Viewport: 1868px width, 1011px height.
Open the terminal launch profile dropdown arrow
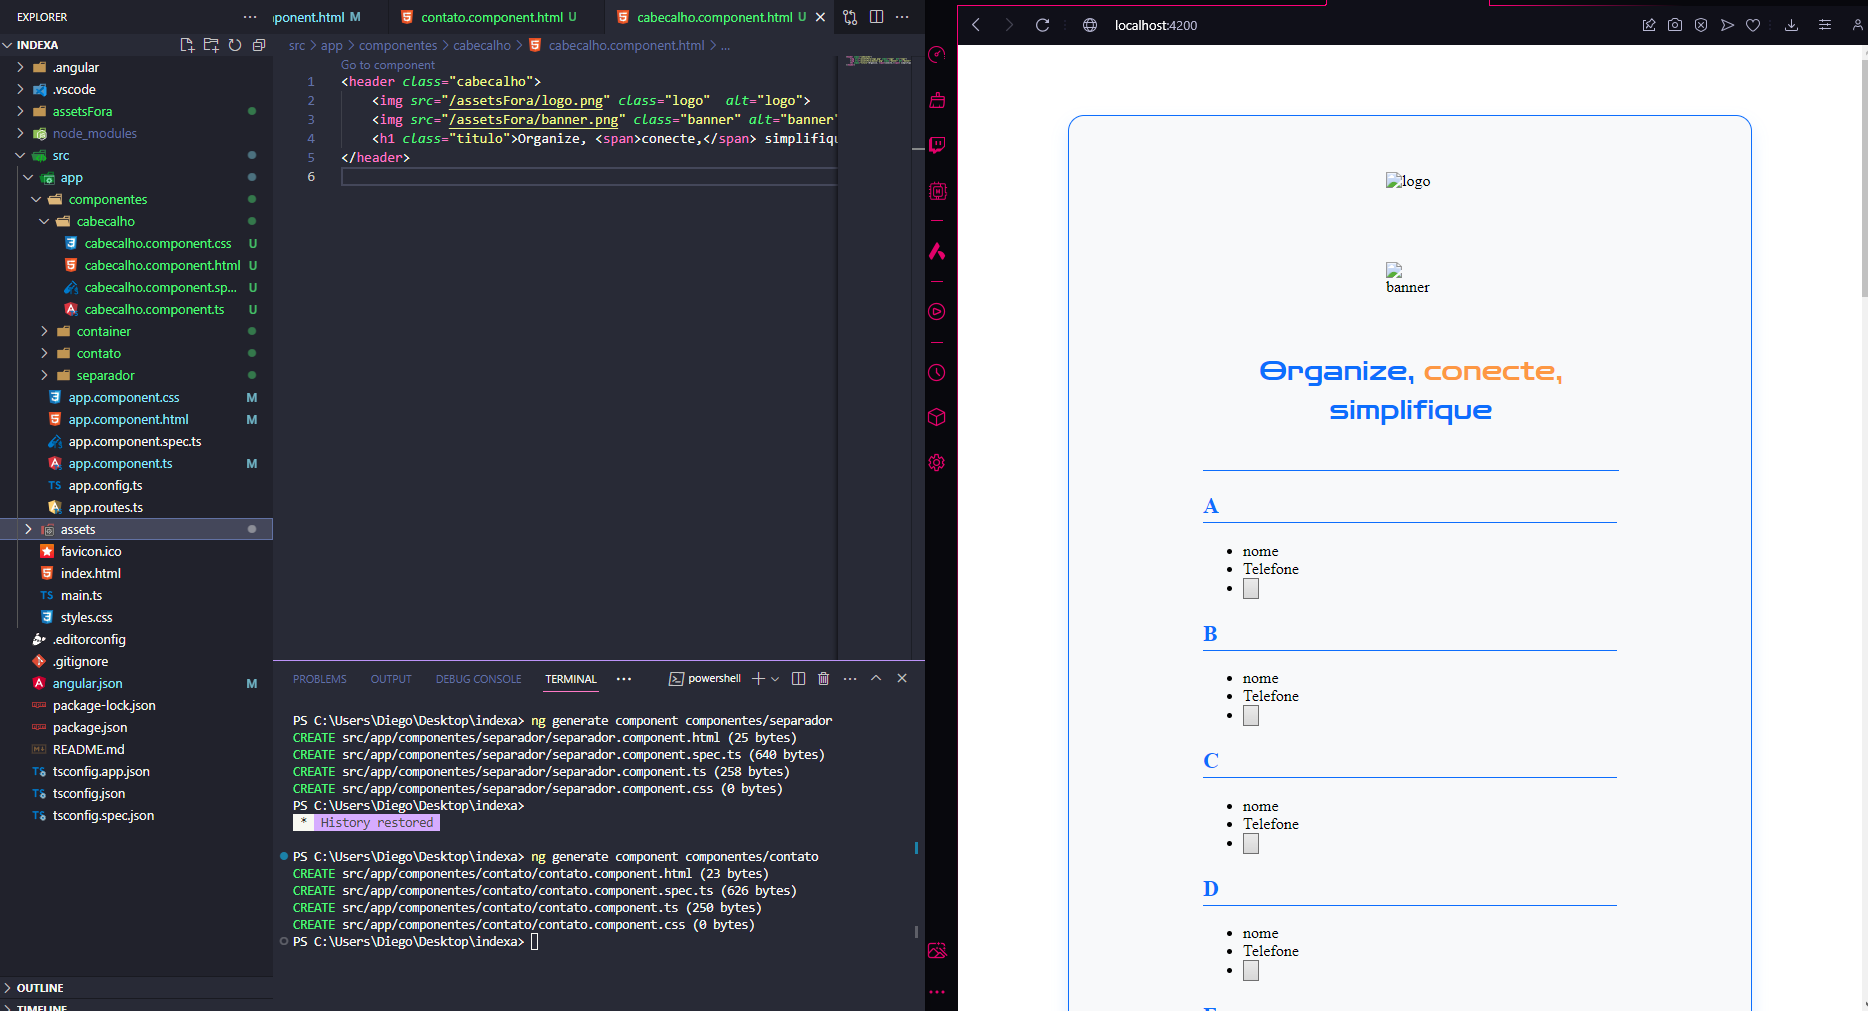[x=775, y=679]
